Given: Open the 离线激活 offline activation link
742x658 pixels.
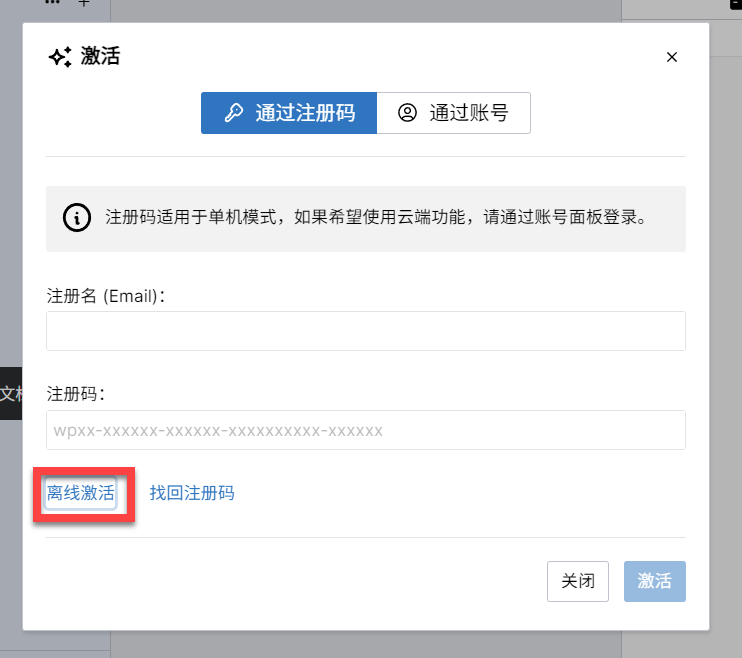Looking at the screenshot, I should point(81,493).
